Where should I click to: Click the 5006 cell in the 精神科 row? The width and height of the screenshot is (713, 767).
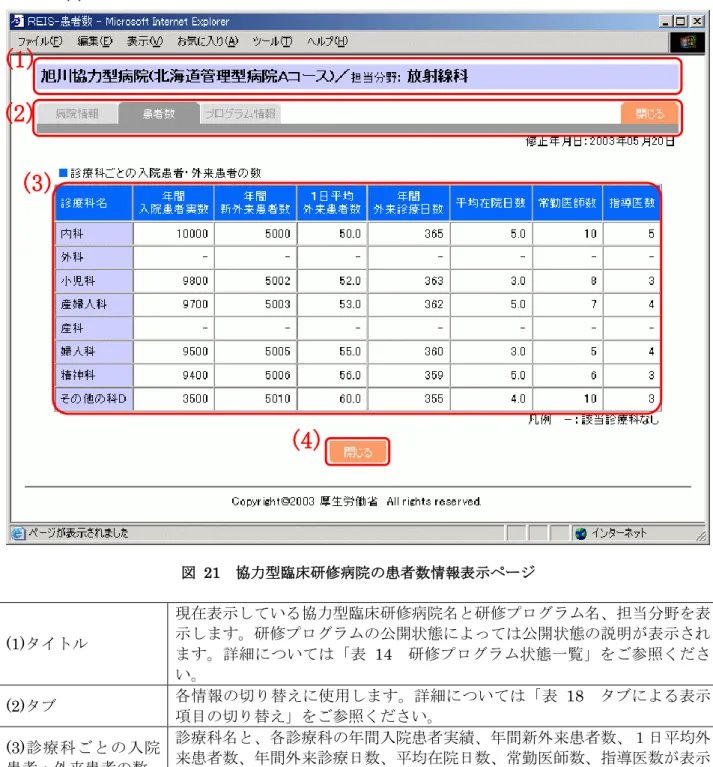(x=255, y=375)
